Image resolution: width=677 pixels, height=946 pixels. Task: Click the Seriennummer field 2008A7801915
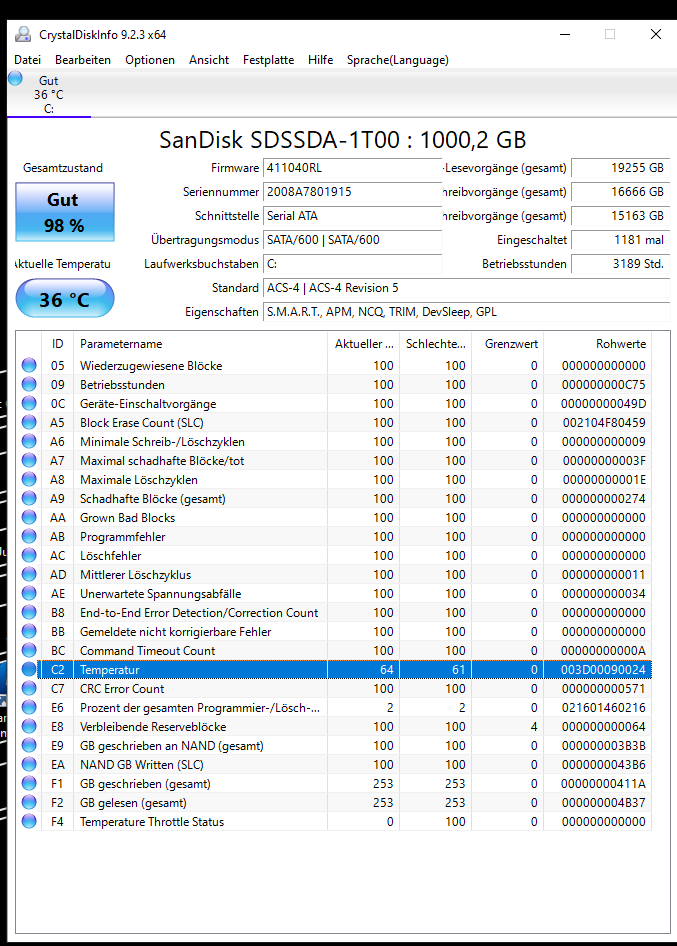pyautogui.click(x=352, y=192)
